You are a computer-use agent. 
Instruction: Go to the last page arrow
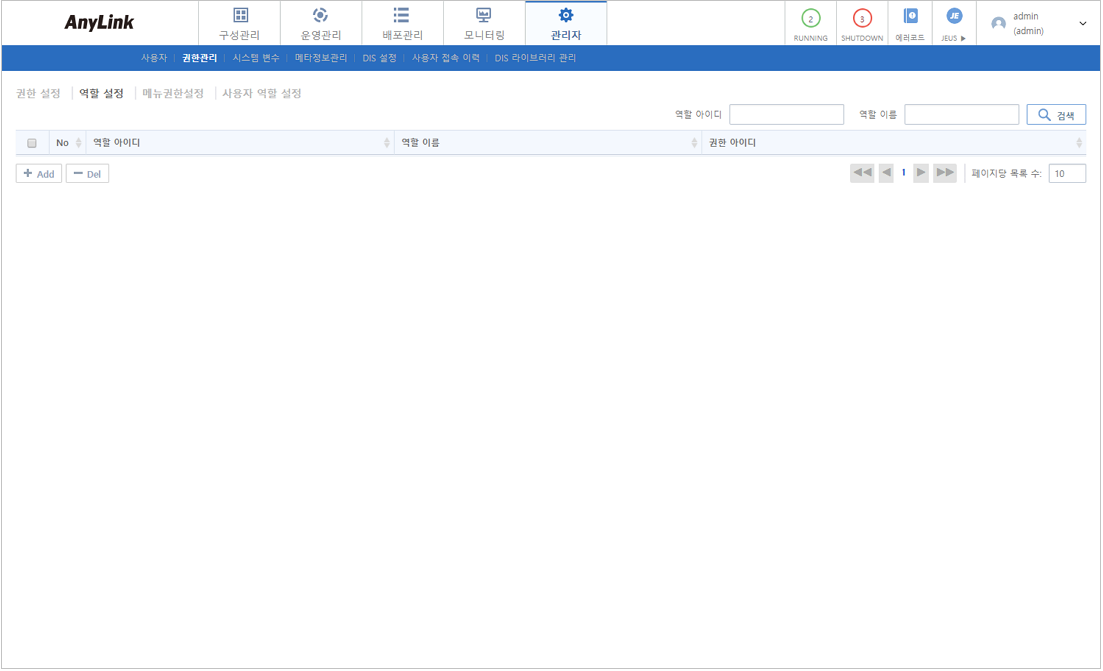[x=945, y=173]
